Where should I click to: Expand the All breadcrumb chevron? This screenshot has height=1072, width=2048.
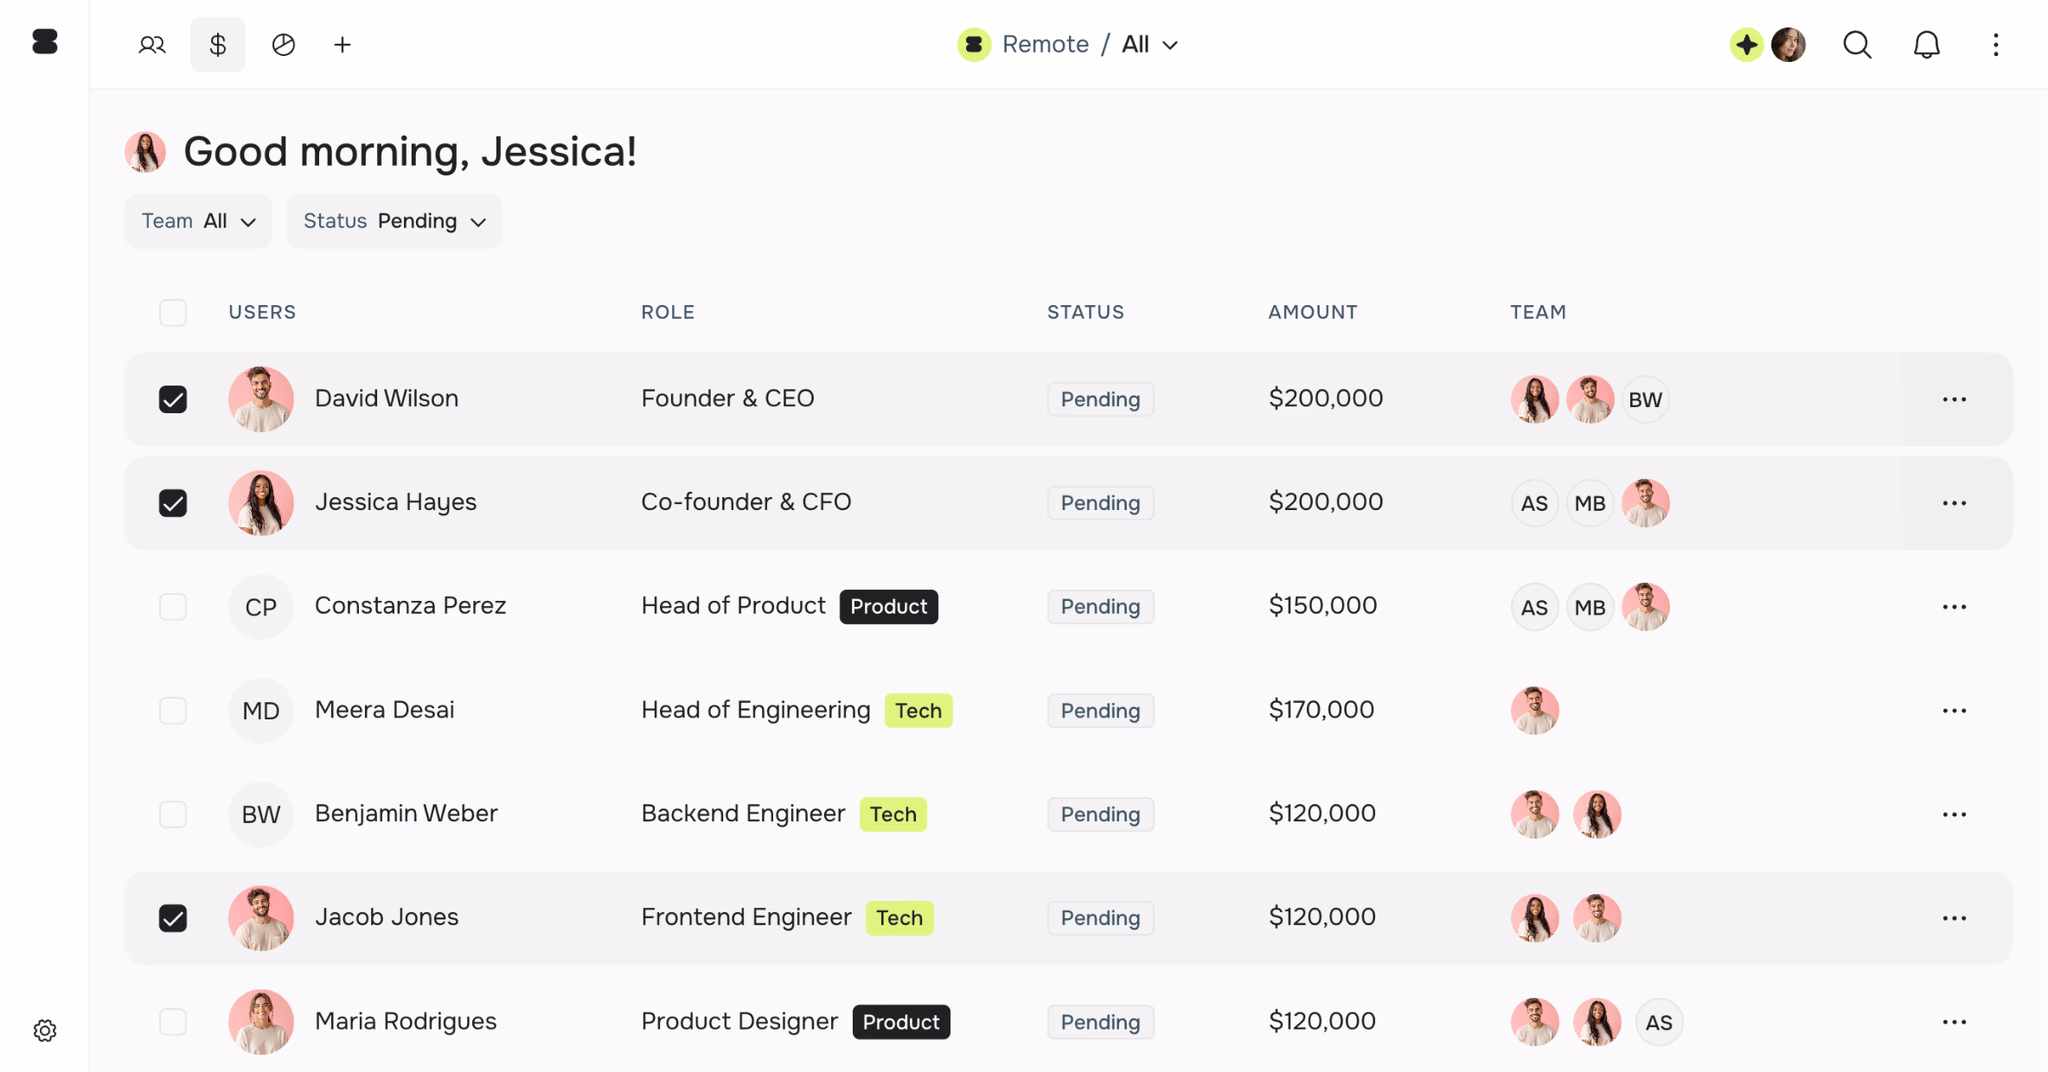pyautogui.click(x=1172, y=45)
